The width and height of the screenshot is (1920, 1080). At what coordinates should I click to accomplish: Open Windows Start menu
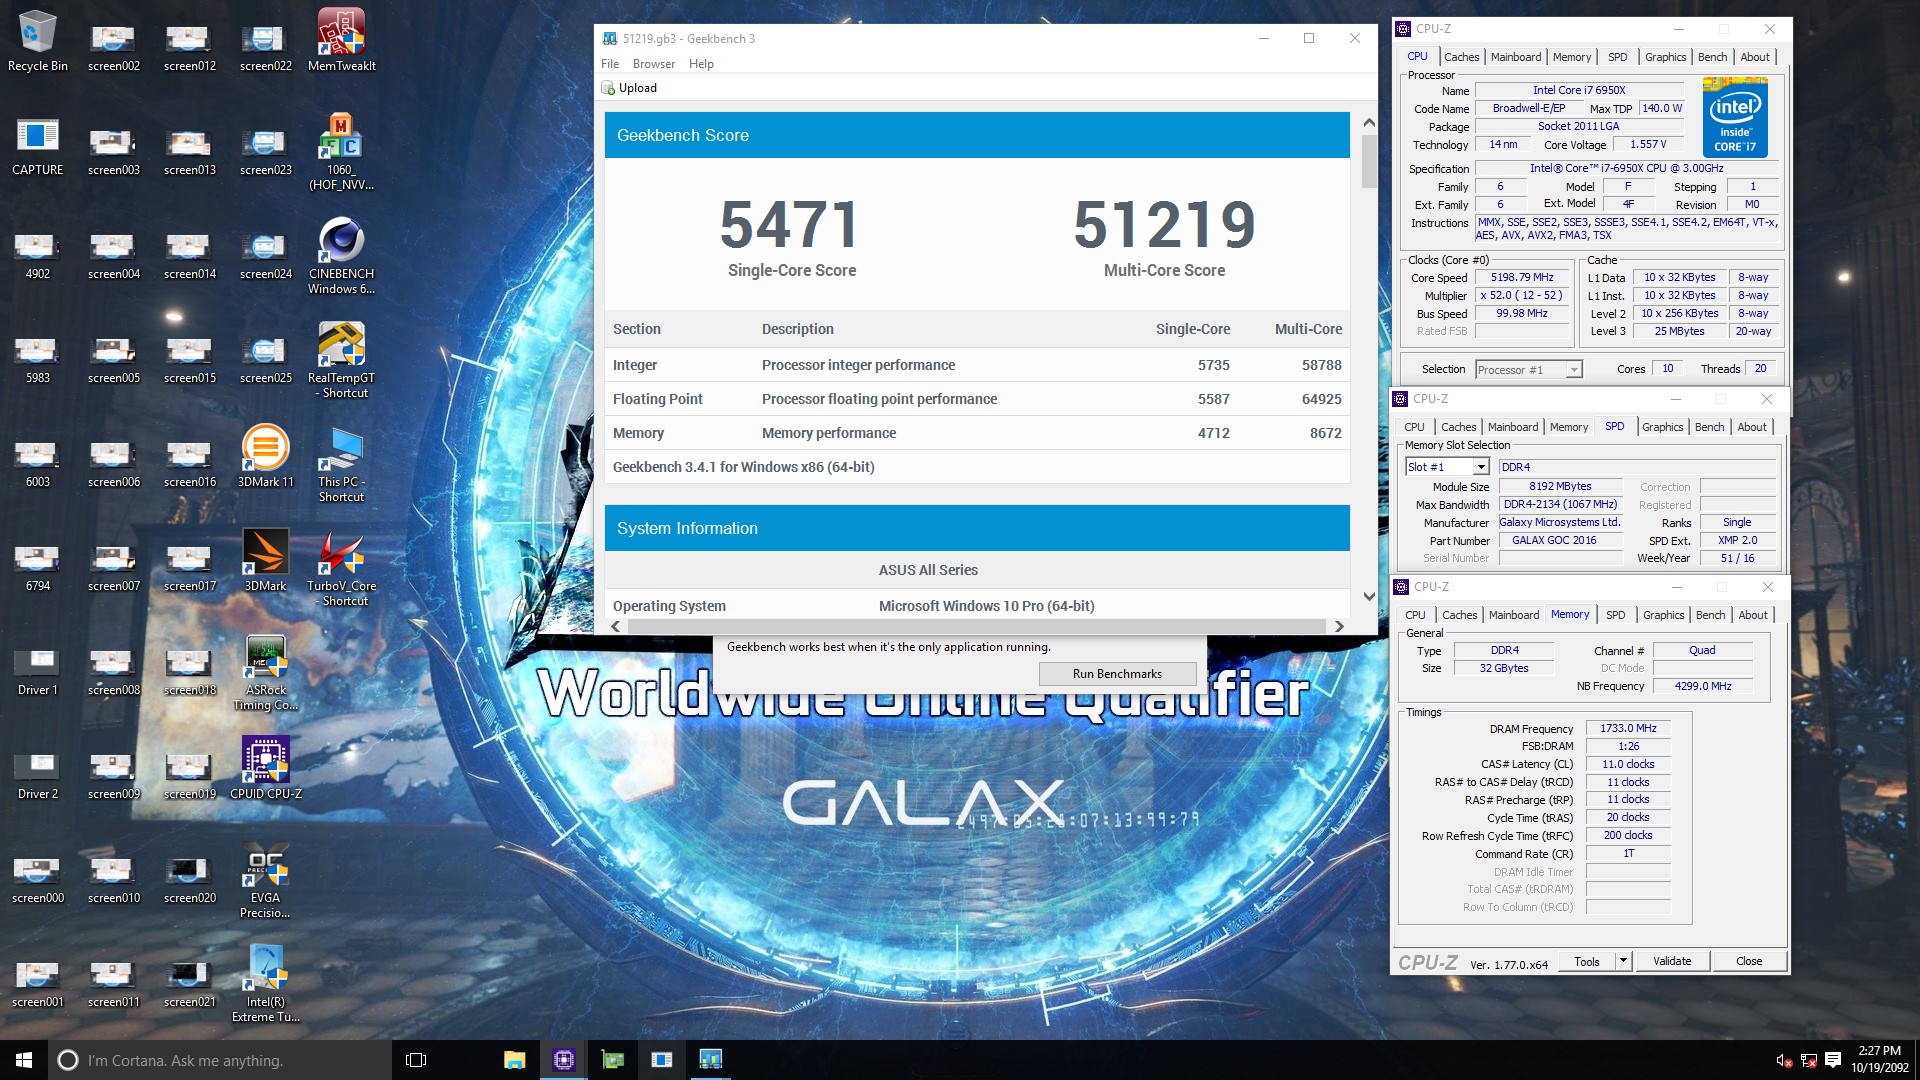pos(24,1060)
